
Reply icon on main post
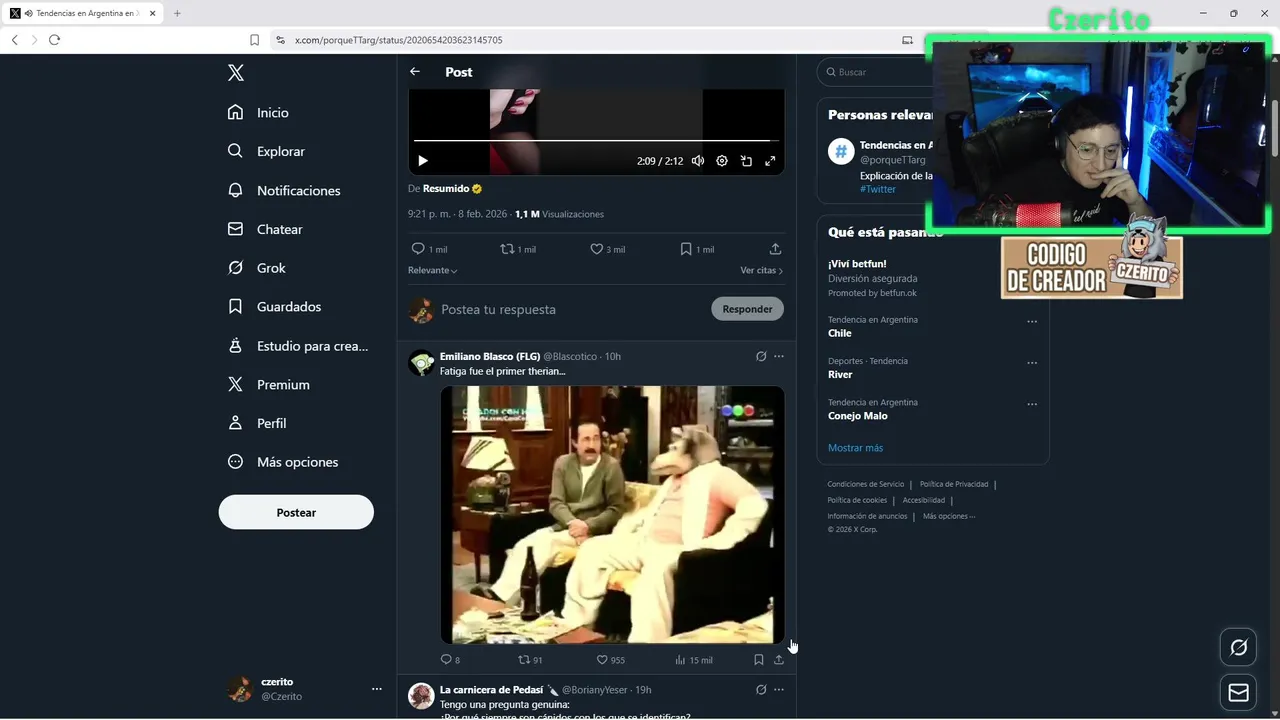point(418,249)
